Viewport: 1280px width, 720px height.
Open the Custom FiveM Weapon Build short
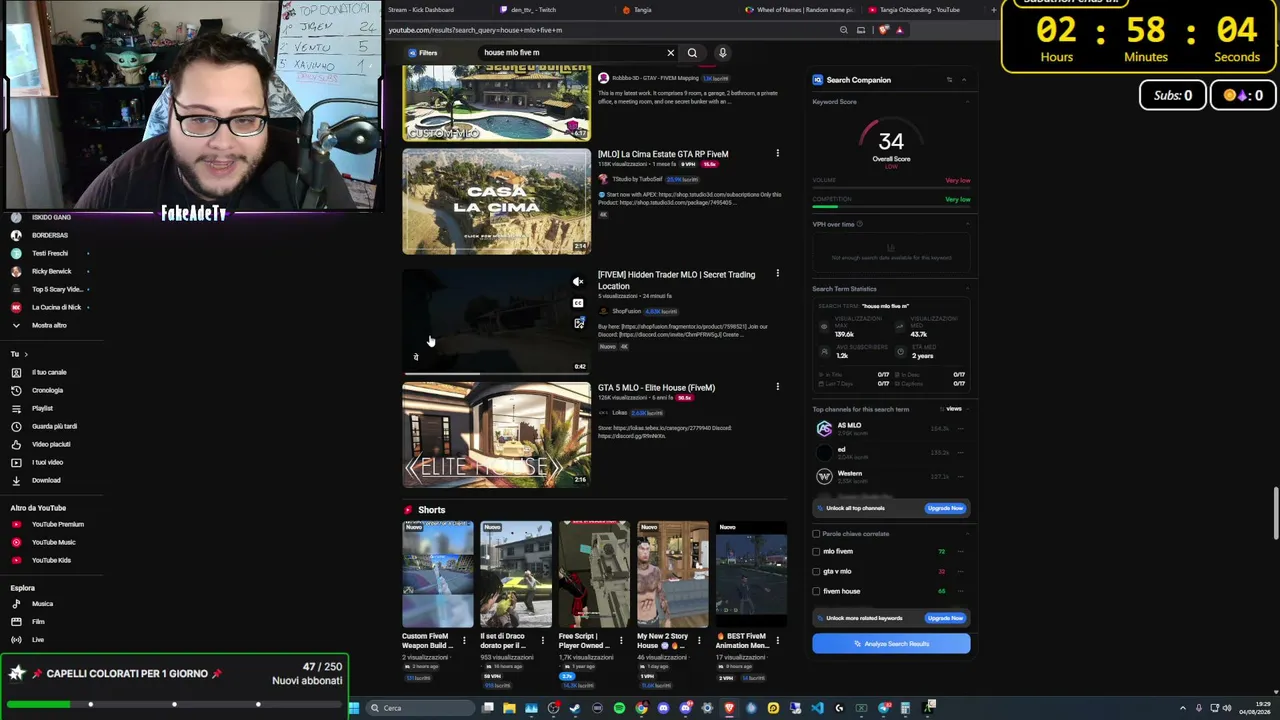pyautogui.click(x=437, y=574)
